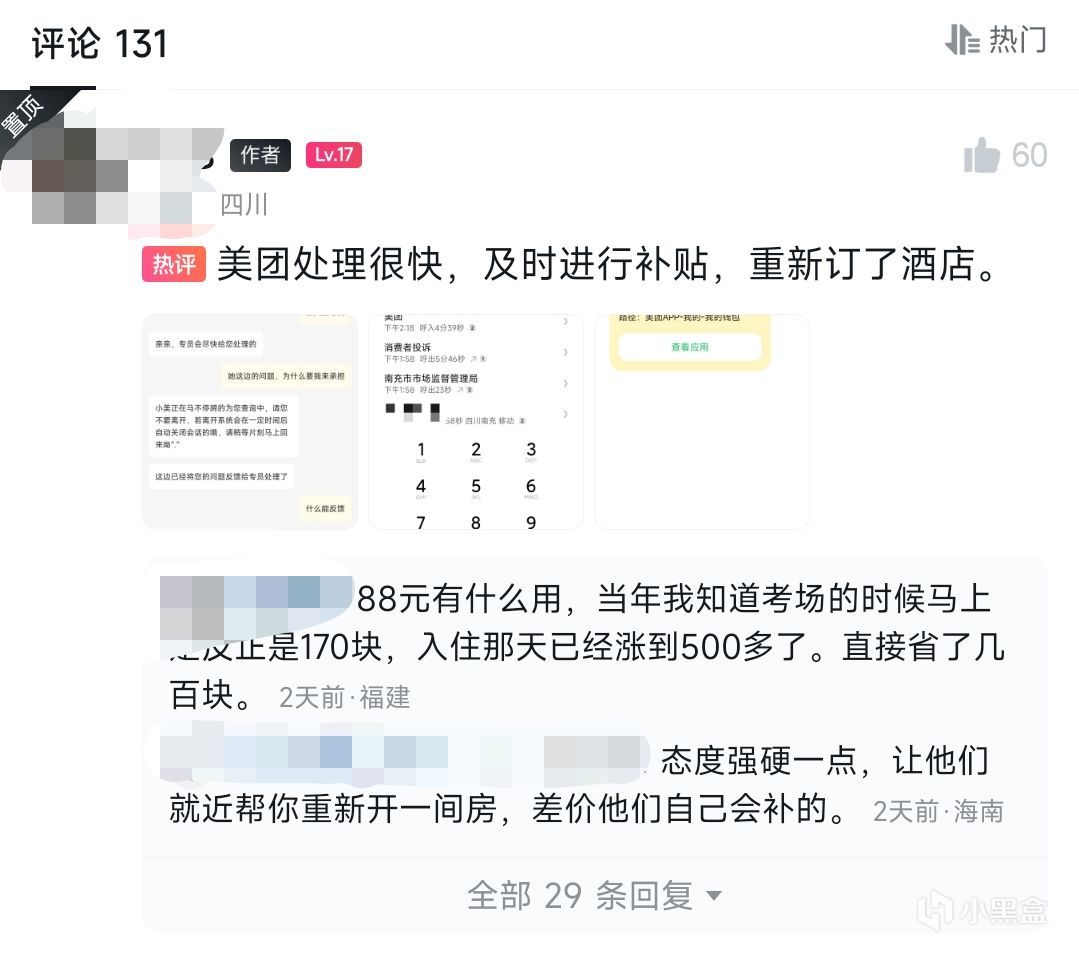
Task: Open the call log dialpad thumbnail
Action: tap(476, 422)
